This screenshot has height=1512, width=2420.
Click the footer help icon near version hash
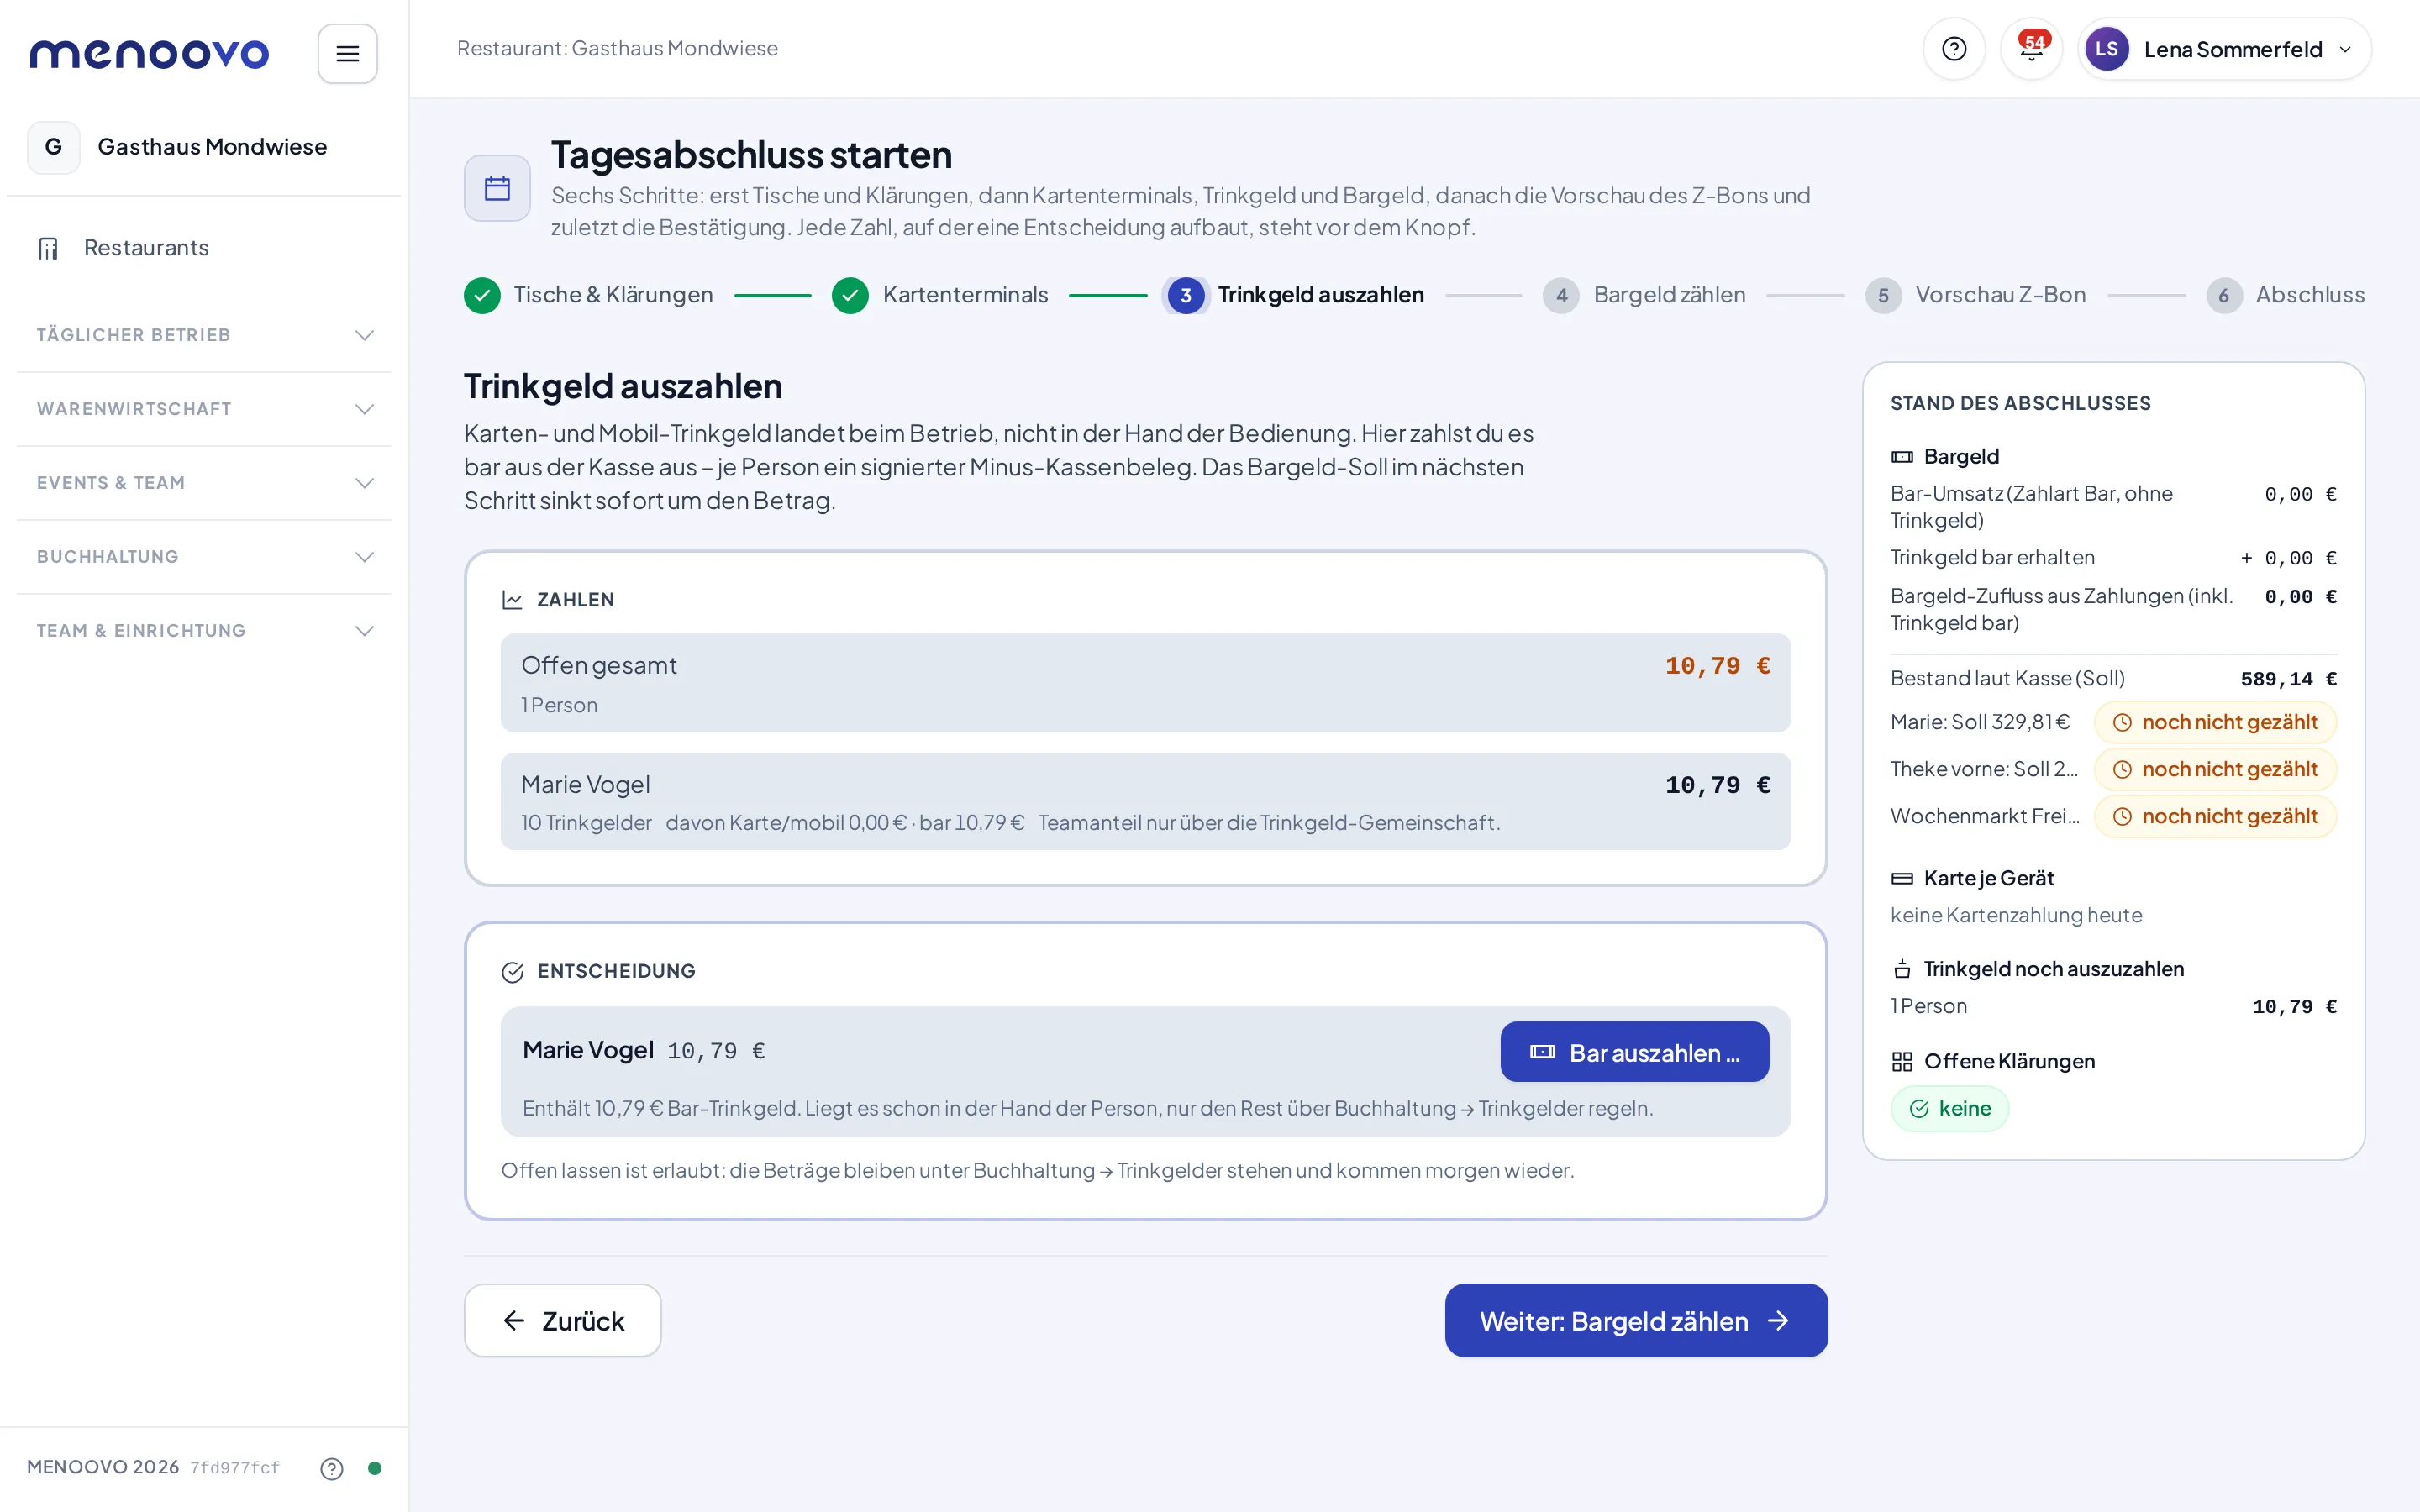332,1468
